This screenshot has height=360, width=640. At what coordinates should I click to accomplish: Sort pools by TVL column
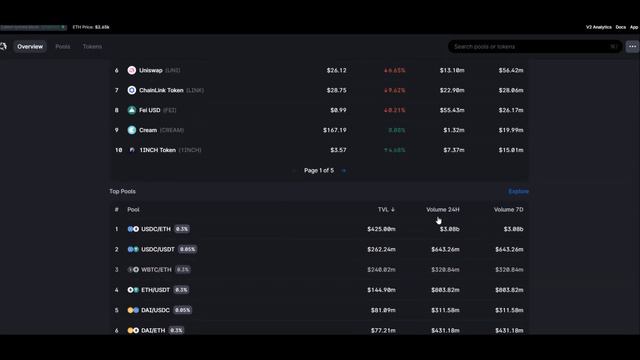(386, 210)
